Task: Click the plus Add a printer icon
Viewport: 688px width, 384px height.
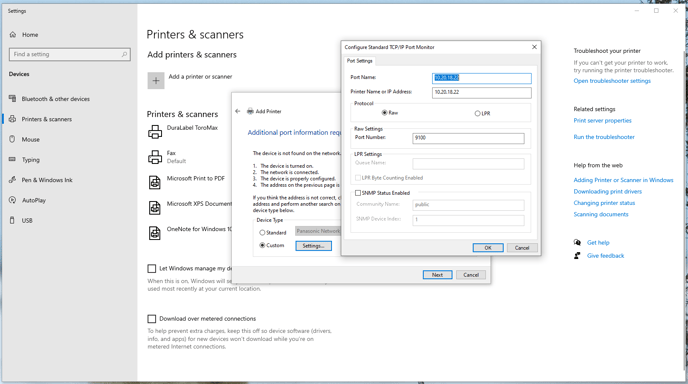Action: pos(156,81)
